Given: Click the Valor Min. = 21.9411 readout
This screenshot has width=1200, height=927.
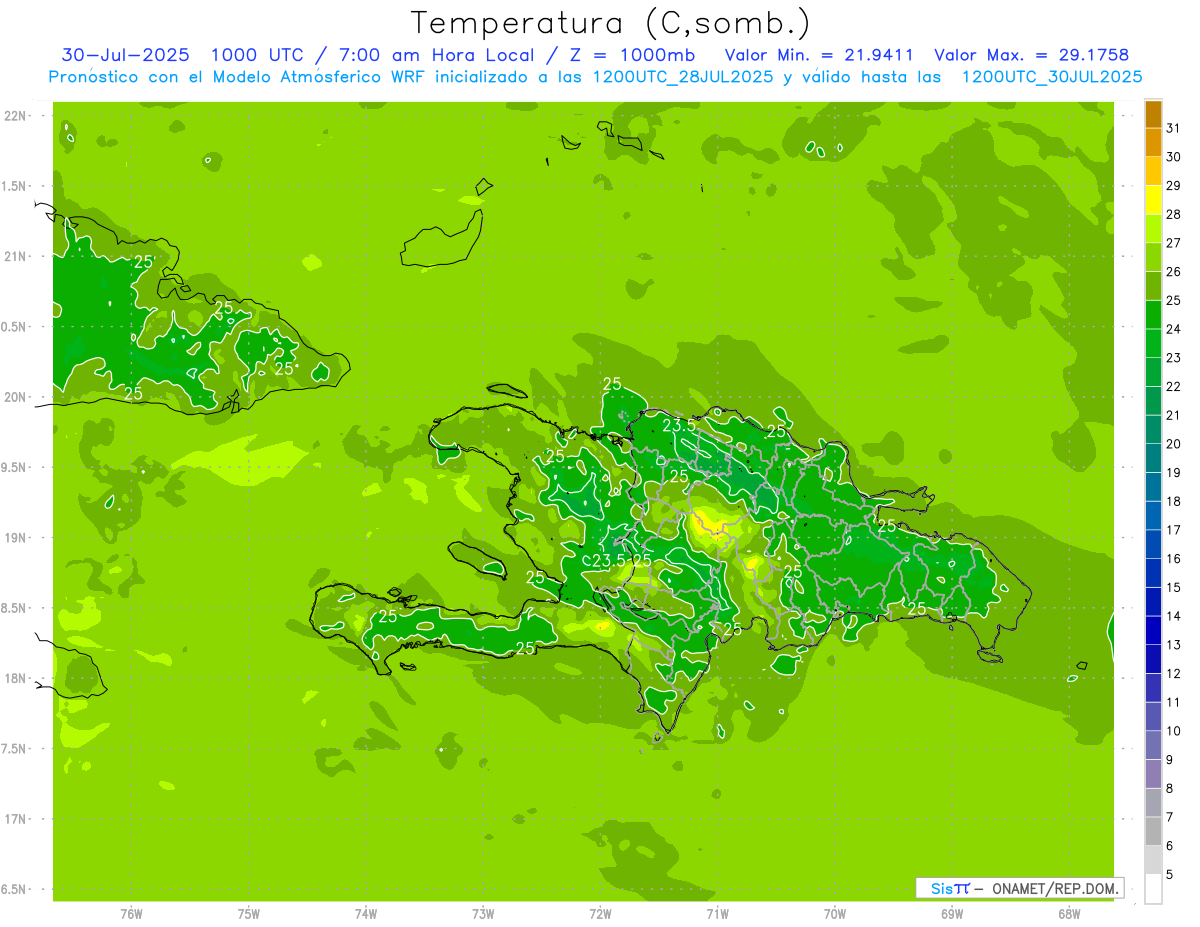Looking at the screenshot, I should click(819, 55).
